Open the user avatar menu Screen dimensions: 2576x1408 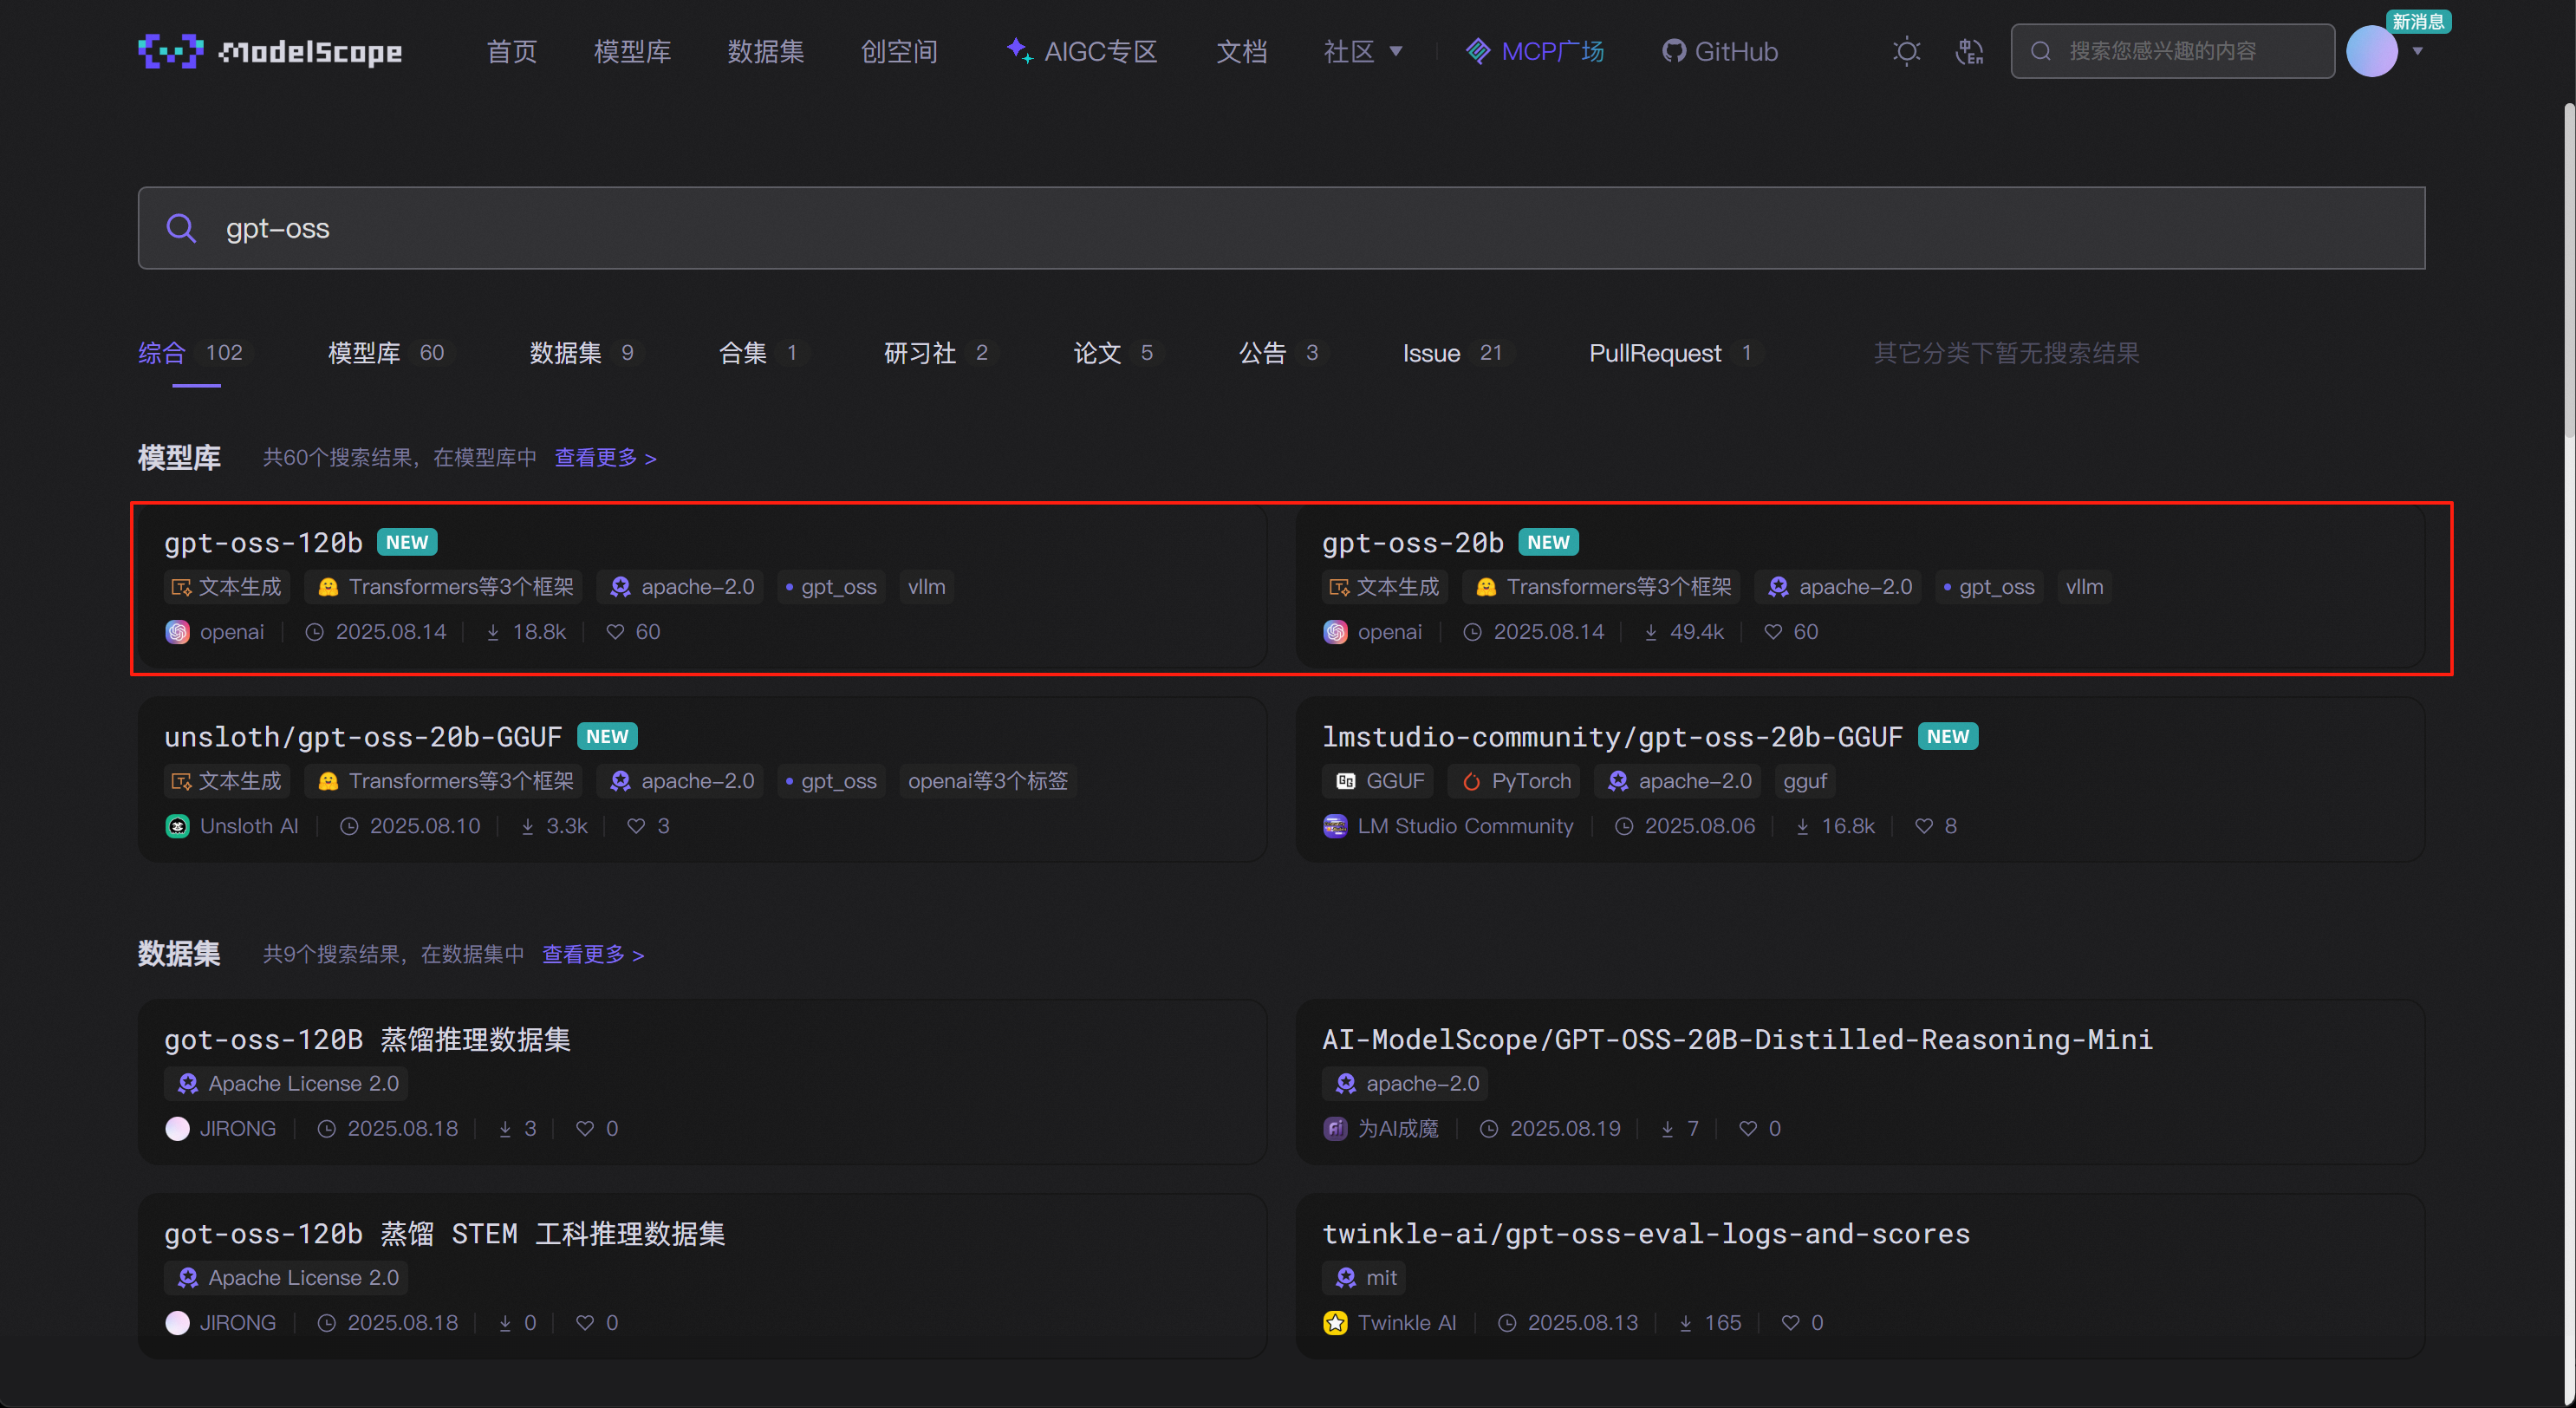click(2371, 51)
